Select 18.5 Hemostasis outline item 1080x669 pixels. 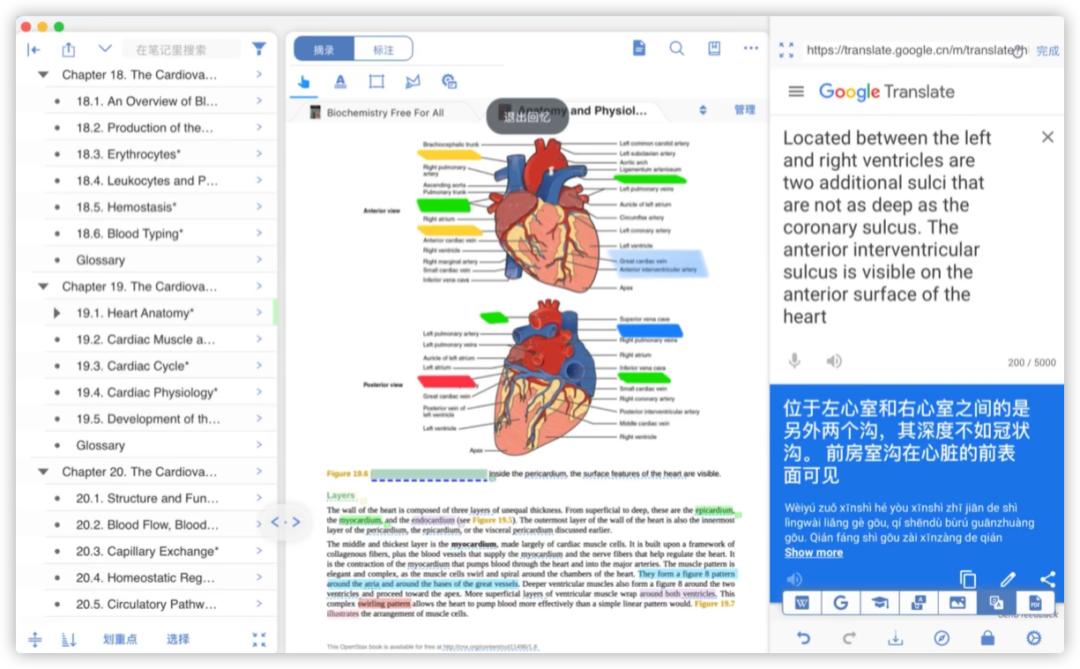(x=127, y=207)
